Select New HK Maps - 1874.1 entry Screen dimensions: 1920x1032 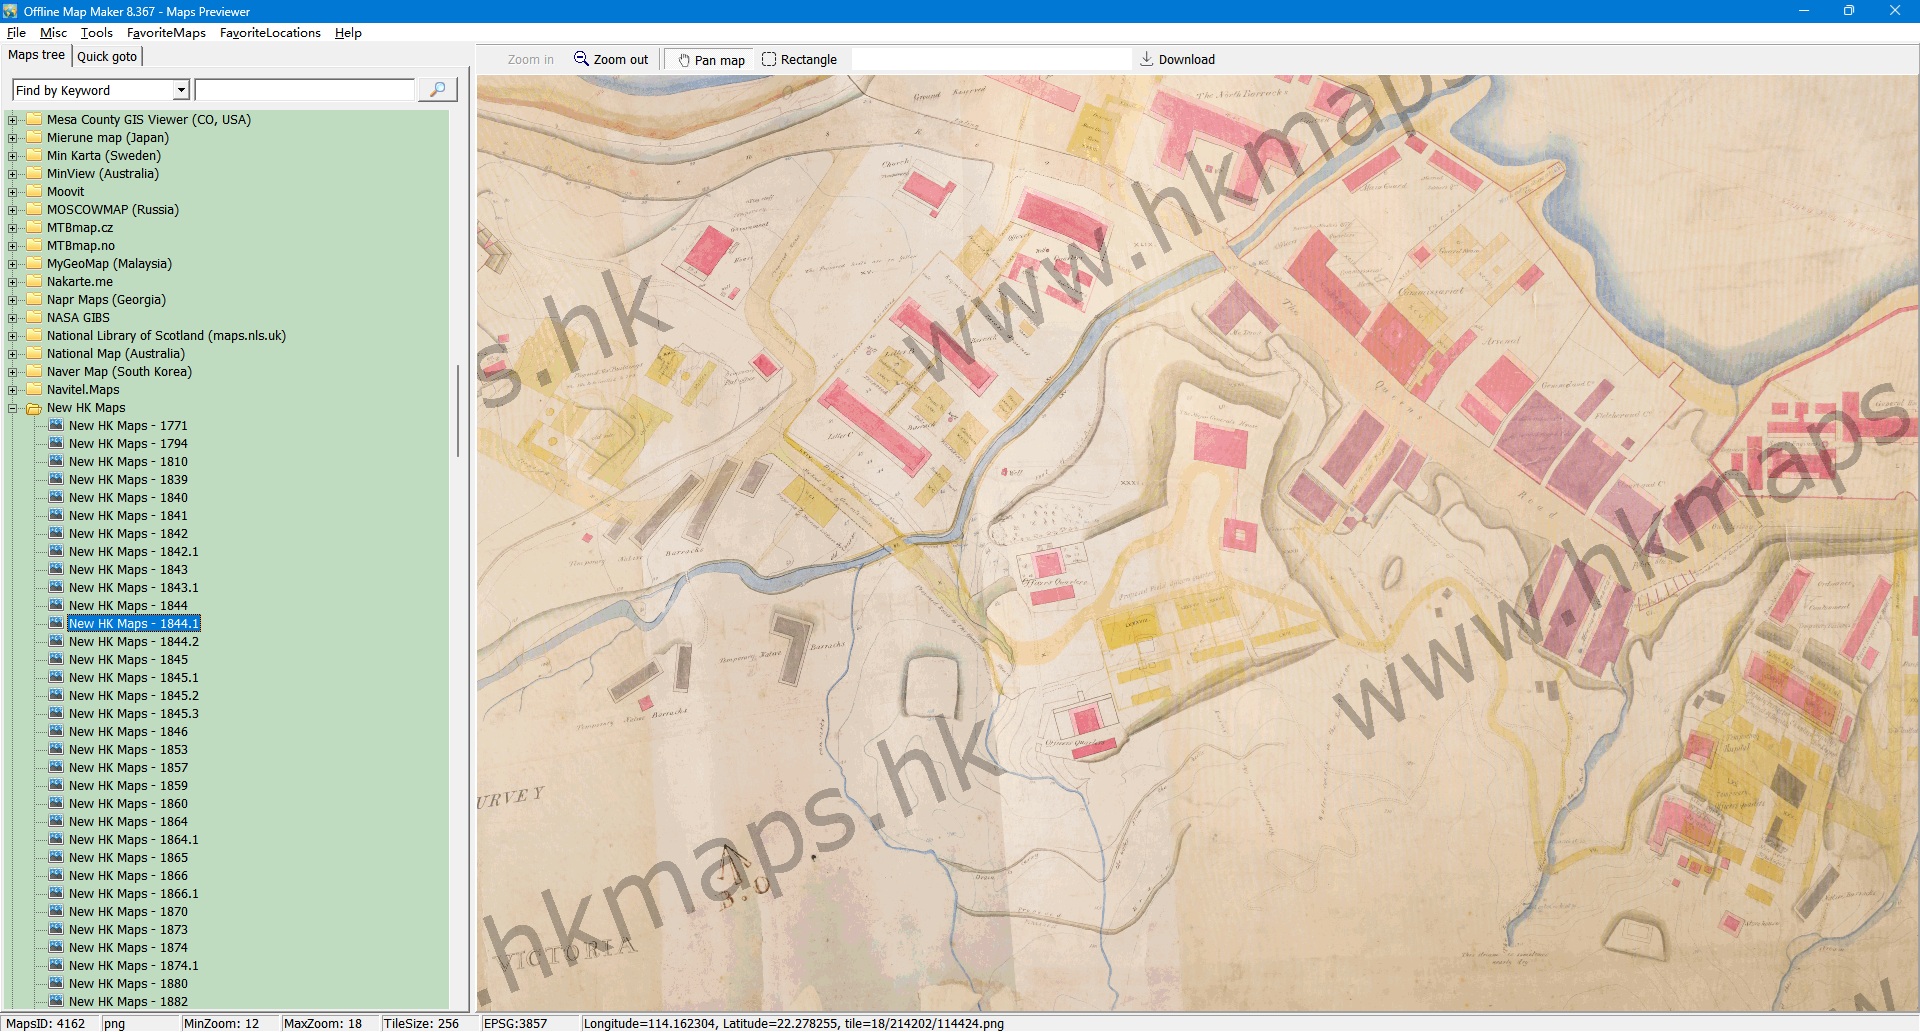click(133, 966)
